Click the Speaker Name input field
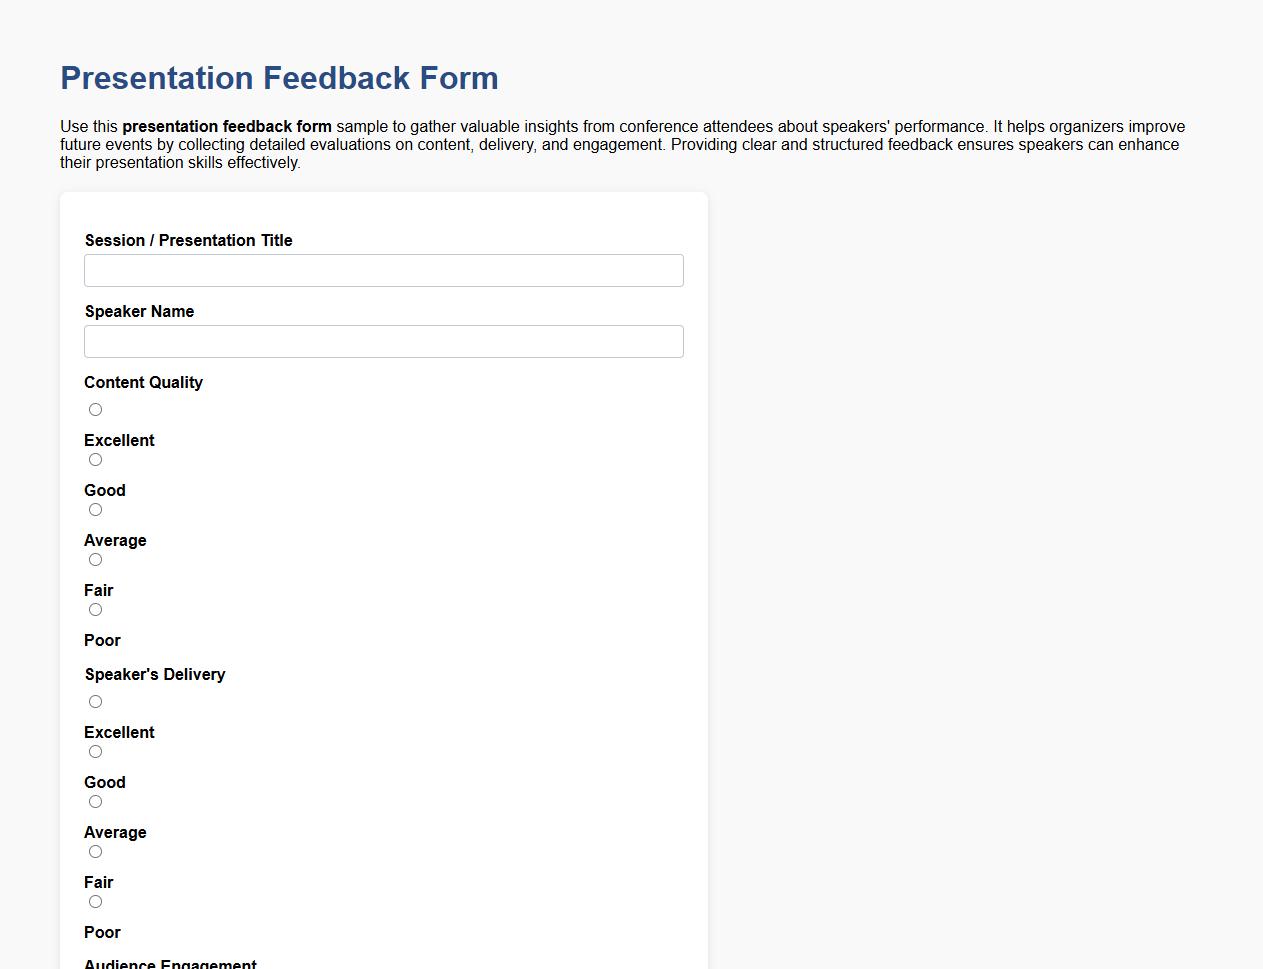The height and width of the screenshot is (969, 1263). click(x=383, y=341)
